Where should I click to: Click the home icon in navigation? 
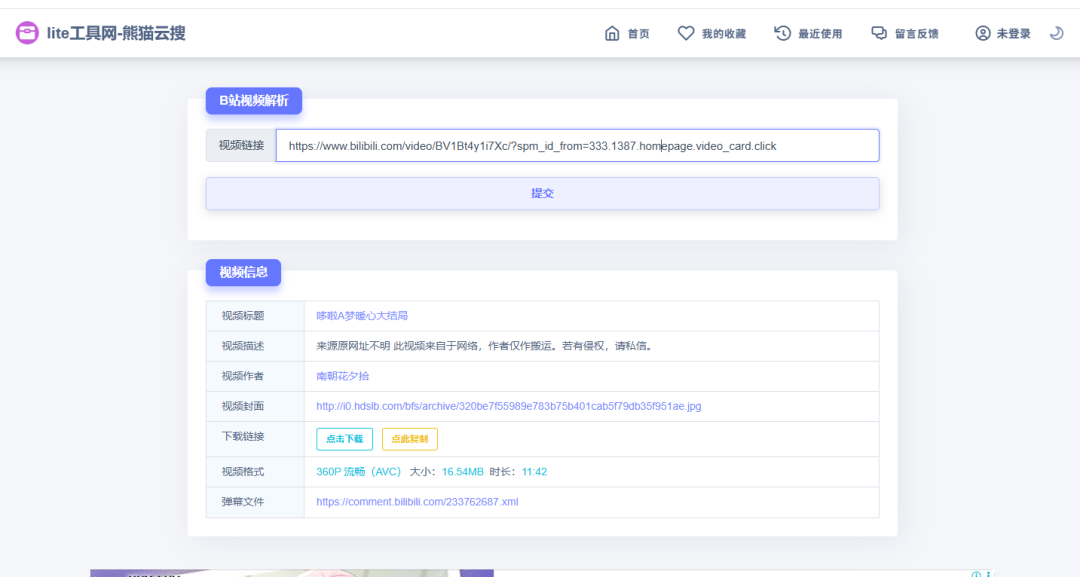coord(612,33)
